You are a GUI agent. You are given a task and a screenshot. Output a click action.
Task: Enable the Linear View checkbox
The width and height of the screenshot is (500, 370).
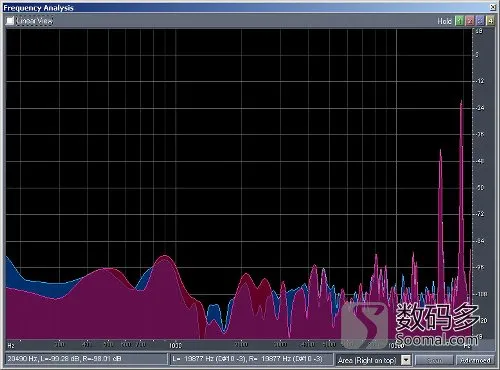coord(10,21)
